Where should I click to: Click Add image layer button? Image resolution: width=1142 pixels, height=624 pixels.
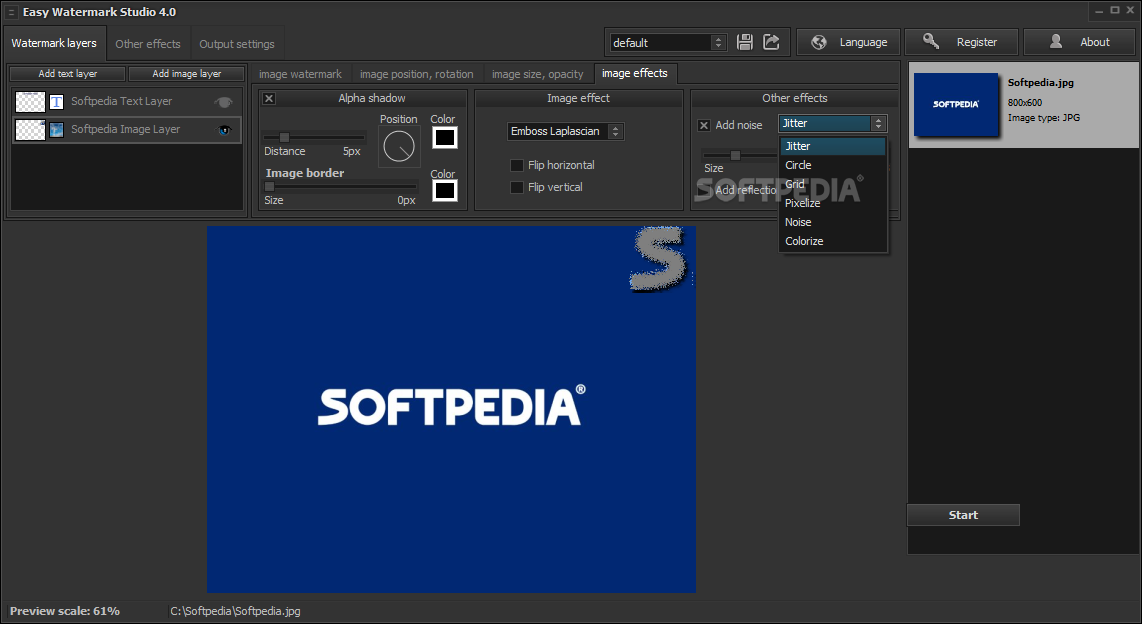(x=186, y=74)
